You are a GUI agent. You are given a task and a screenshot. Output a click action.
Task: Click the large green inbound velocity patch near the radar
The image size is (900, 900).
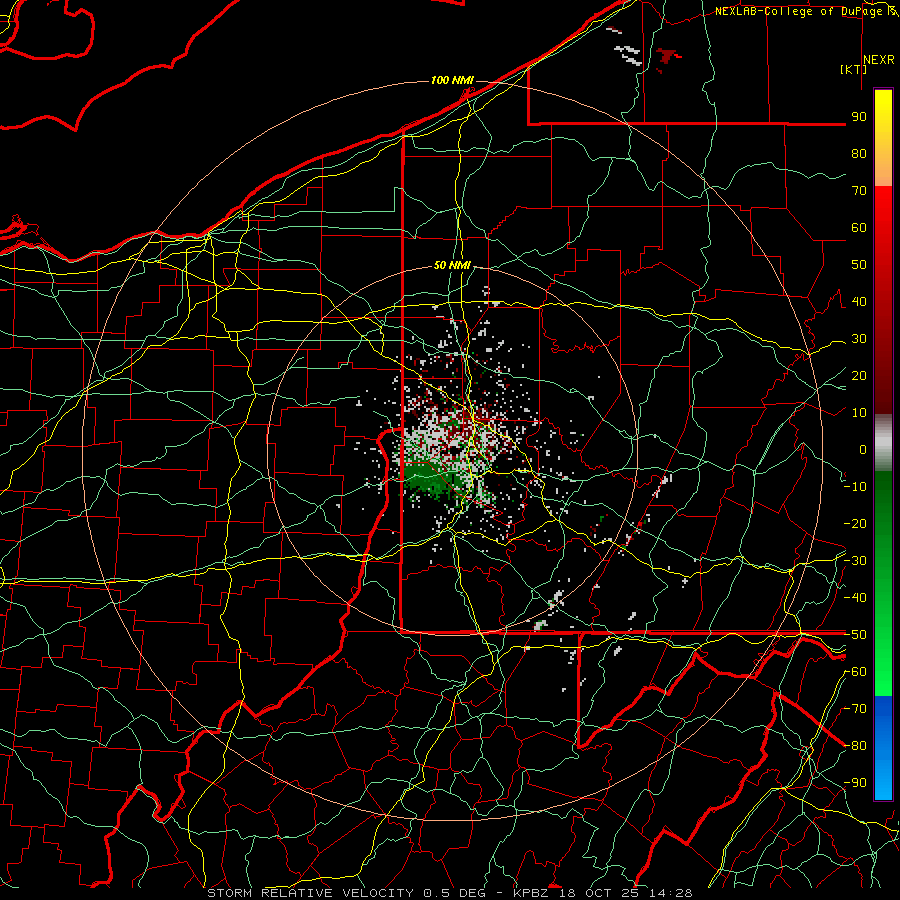tap(430, 479)
